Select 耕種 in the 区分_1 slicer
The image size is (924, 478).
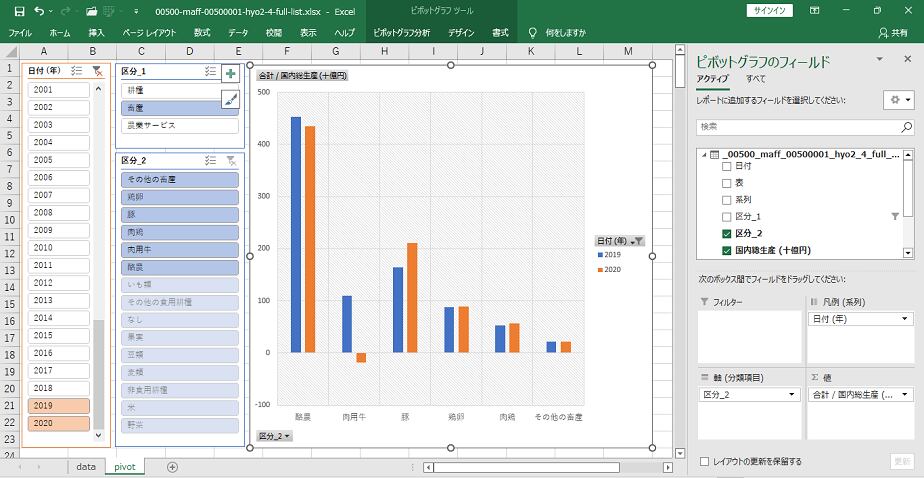[x=179, y=90]
